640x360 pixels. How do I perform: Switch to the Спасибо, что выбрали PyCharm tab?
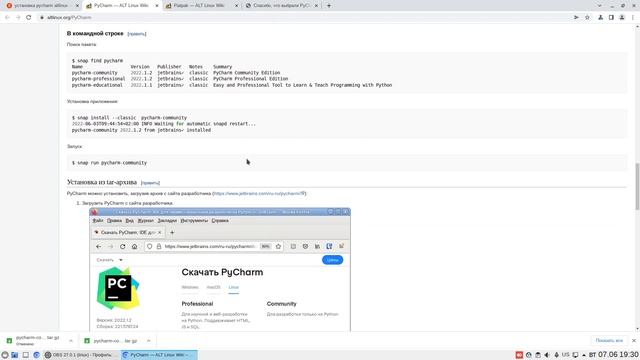pyautogui.click(x=282, y=6)
